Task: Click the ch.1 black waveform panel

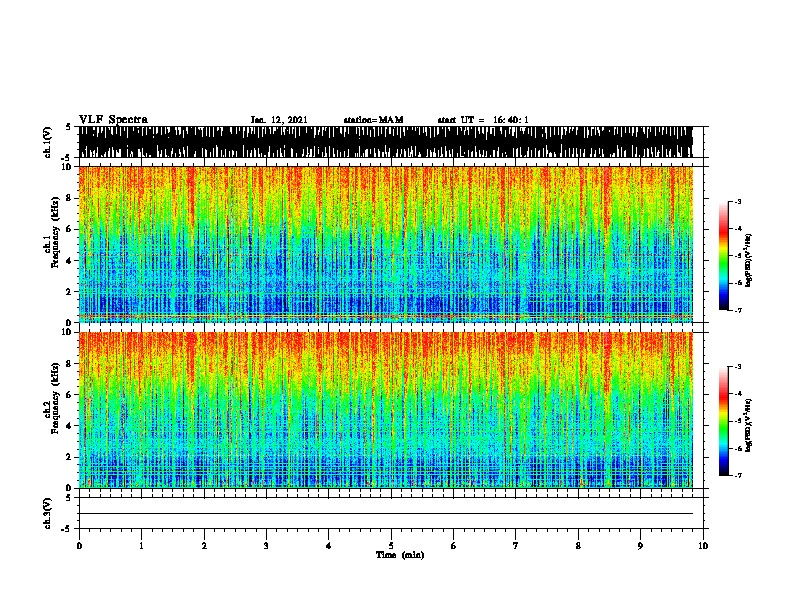Action: pos(385,142)
